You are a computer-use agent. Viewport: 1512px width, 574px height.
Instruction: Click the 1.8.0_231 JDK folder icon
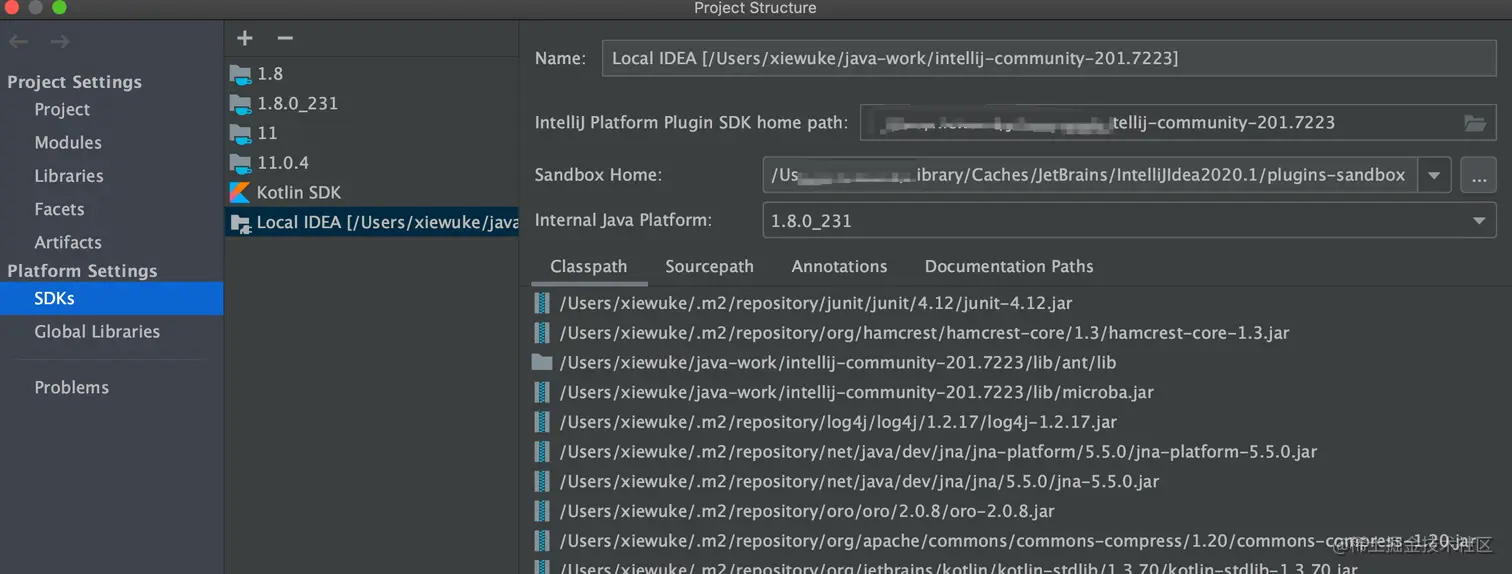click(x=240, y=103)
